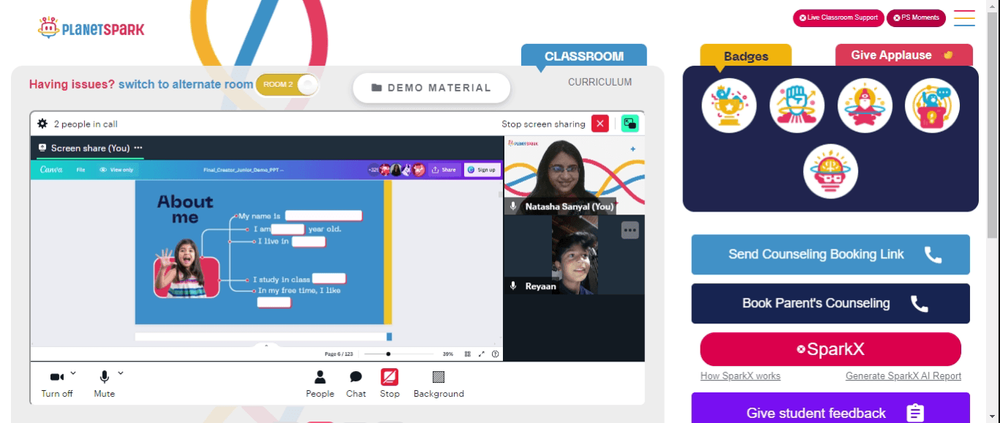Award the podium speaker badge
Image resolution: width=1000 pixels, height=423 pixels.
coord(932,105)
